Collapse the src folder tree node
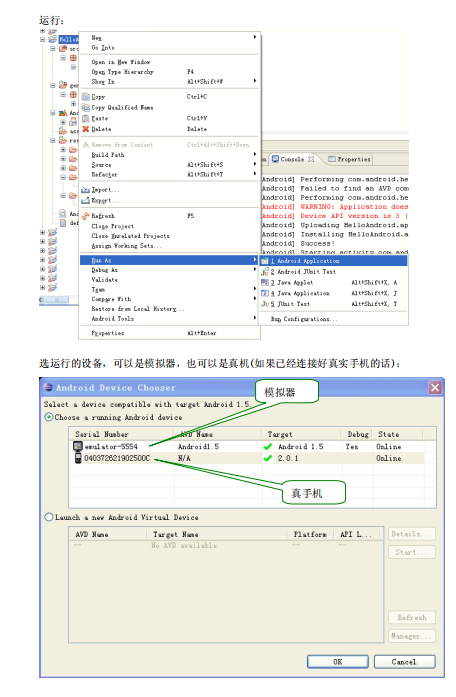The width and height of the screenshot is (456, 697). pos(52,48)
